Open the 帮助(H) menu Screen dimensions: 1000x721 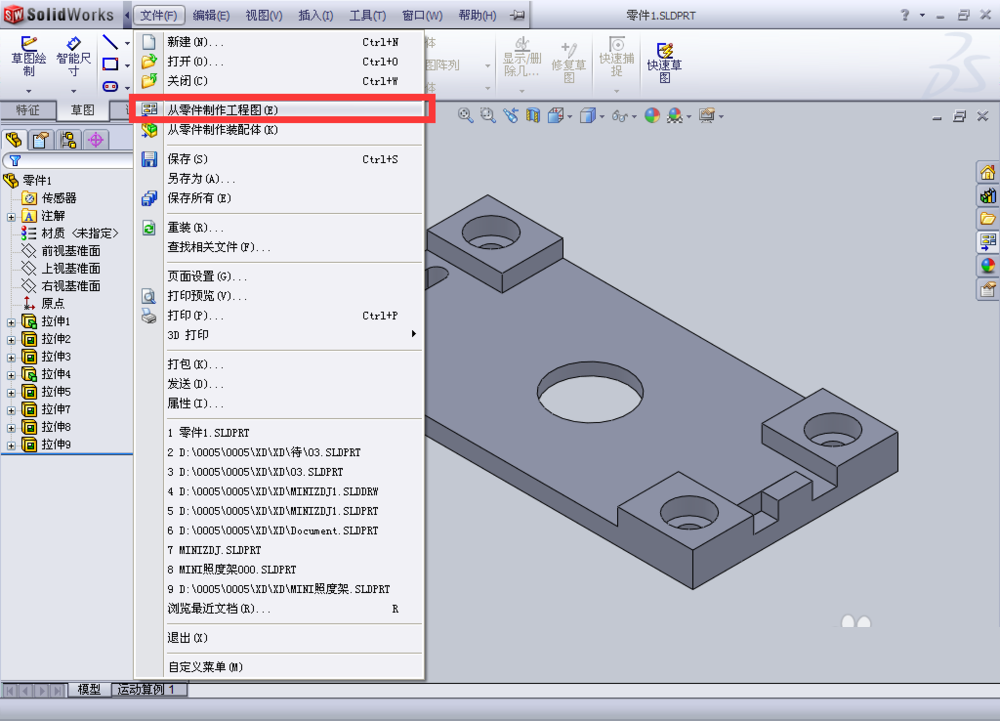(x=477, y=15)
